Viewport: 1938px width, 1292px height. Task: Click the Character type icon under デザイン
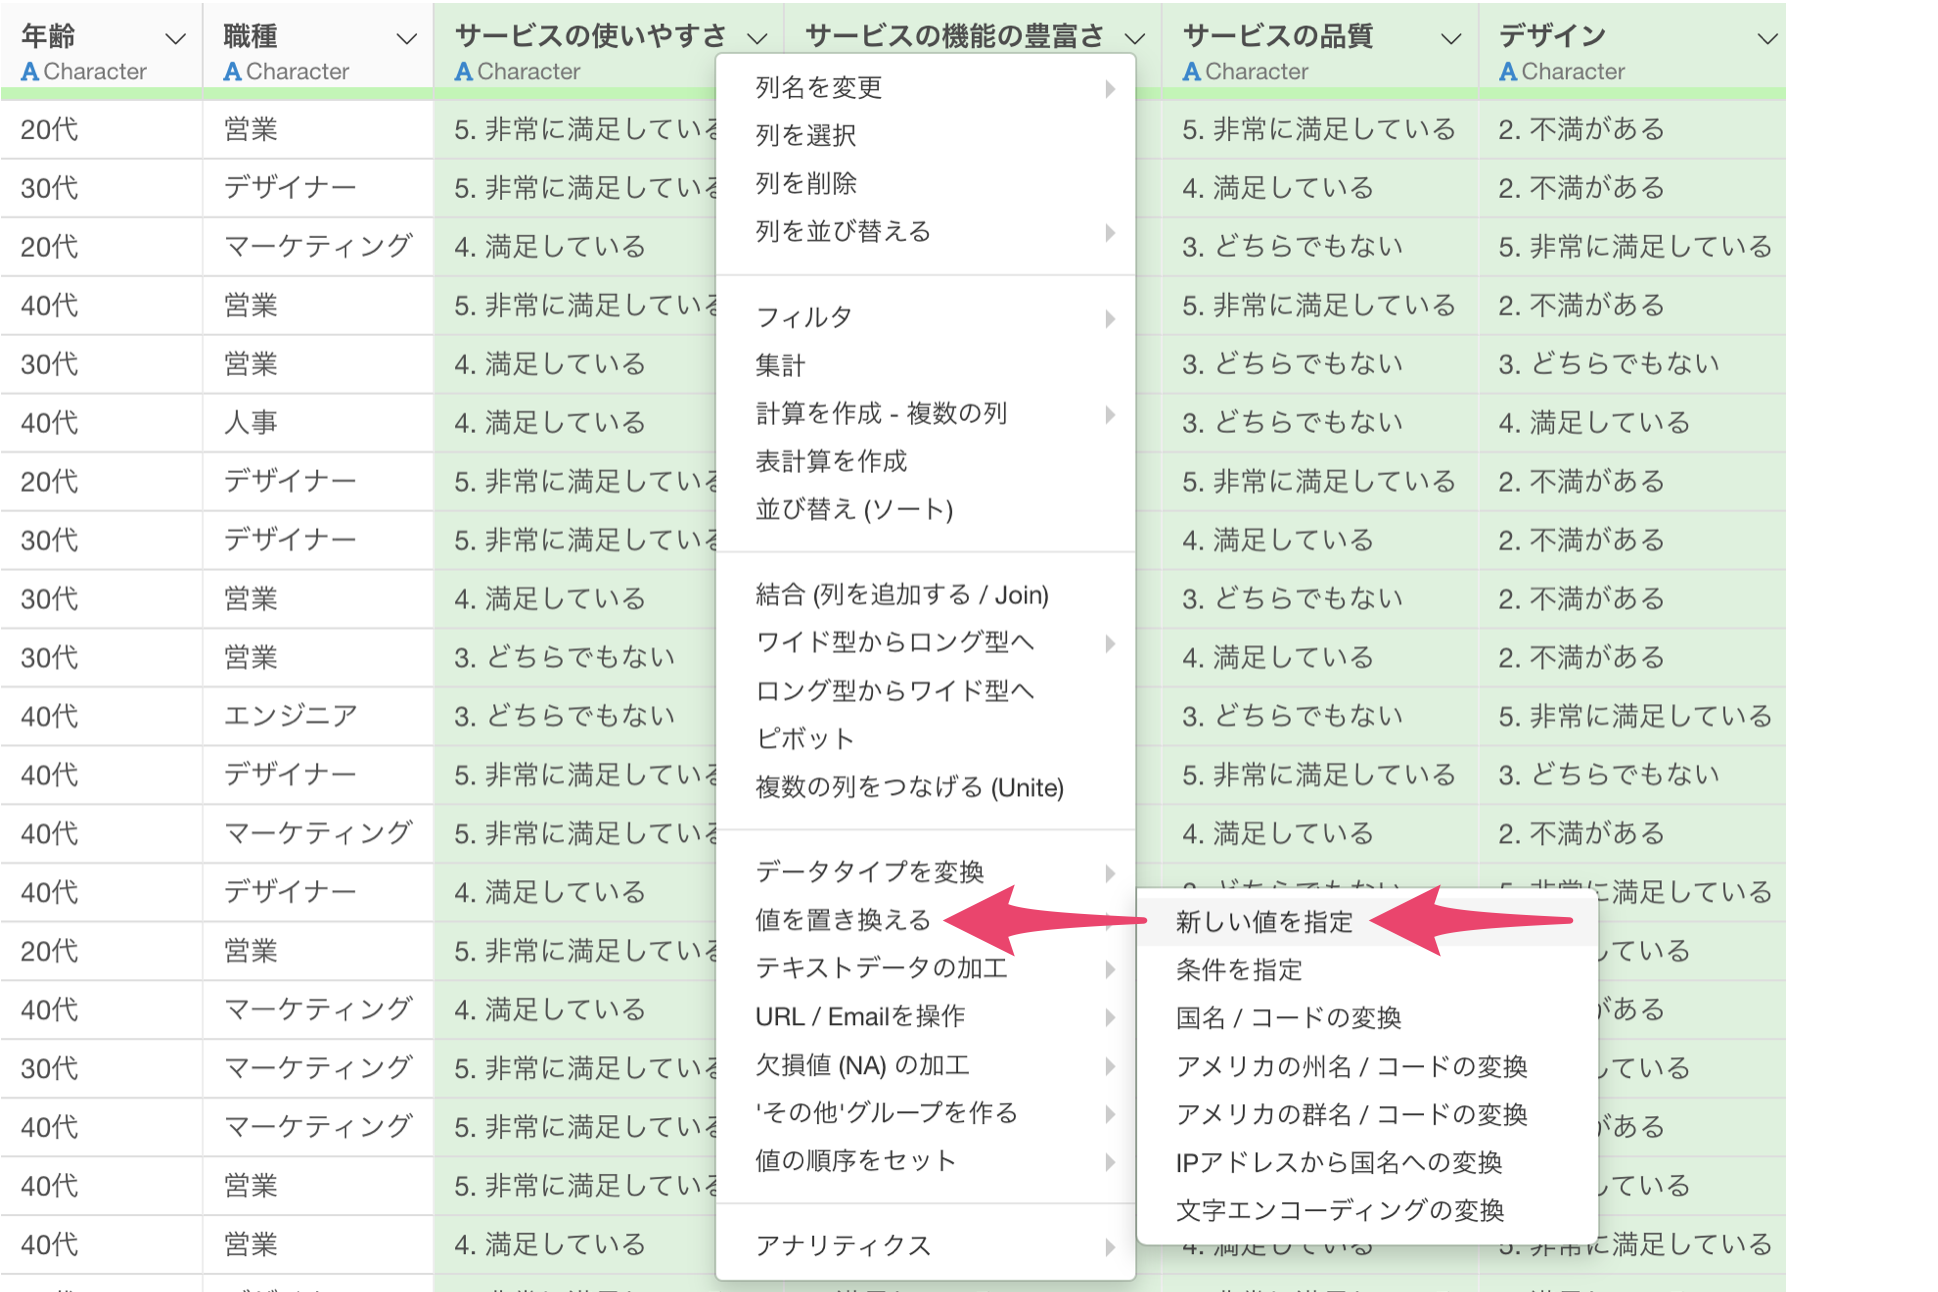pos(1508,72)
